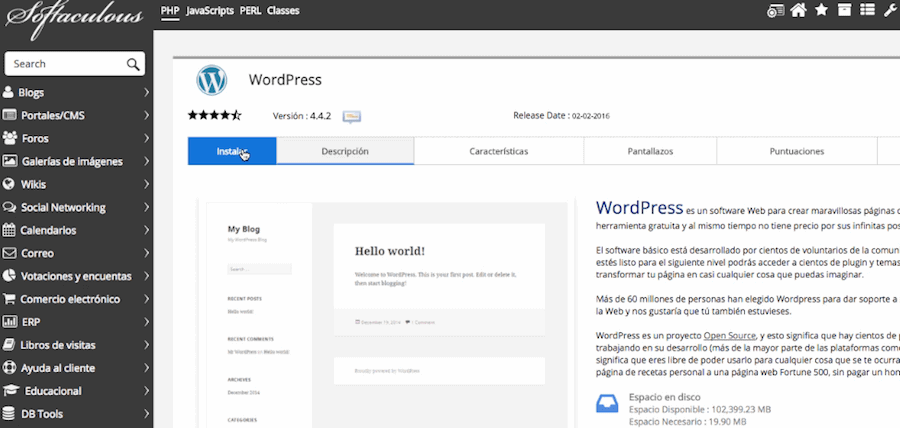Screen dimensions: 900x428
Task: Open the Puntuaciones tab
Action: (797, 151)
